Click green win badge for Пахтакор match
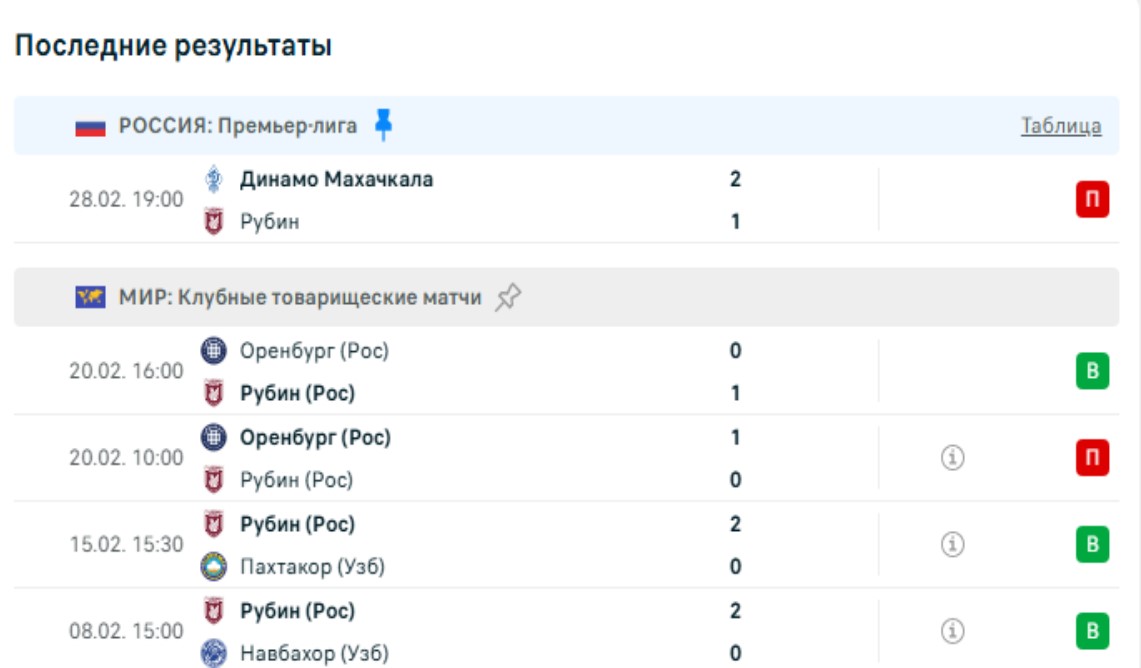Image resolution: width=1141 pixels, height=668 pixels. tap(1092, 544)
